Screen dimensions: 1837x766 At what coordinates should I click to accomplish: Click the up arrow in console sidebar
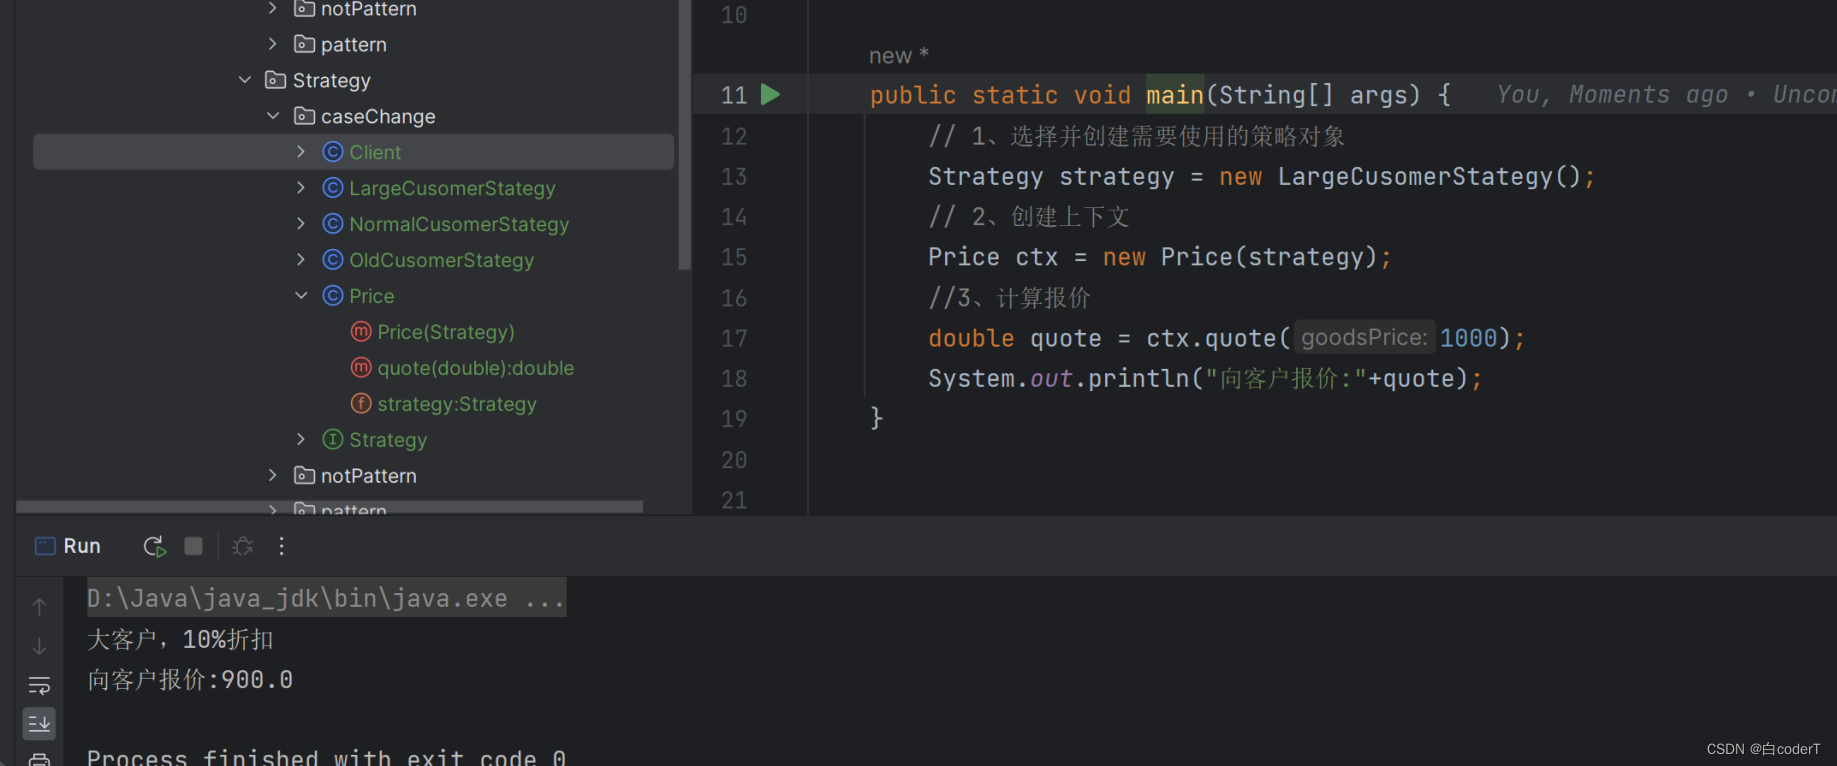pos(39,606)
